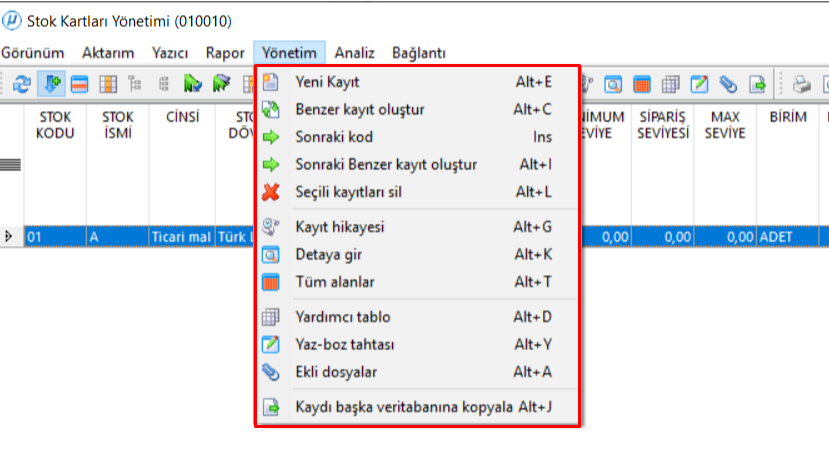
Task: Choose Sonraki Benzer kayıt oluştur
Action: pyautogui.click(x=417, y=164)
